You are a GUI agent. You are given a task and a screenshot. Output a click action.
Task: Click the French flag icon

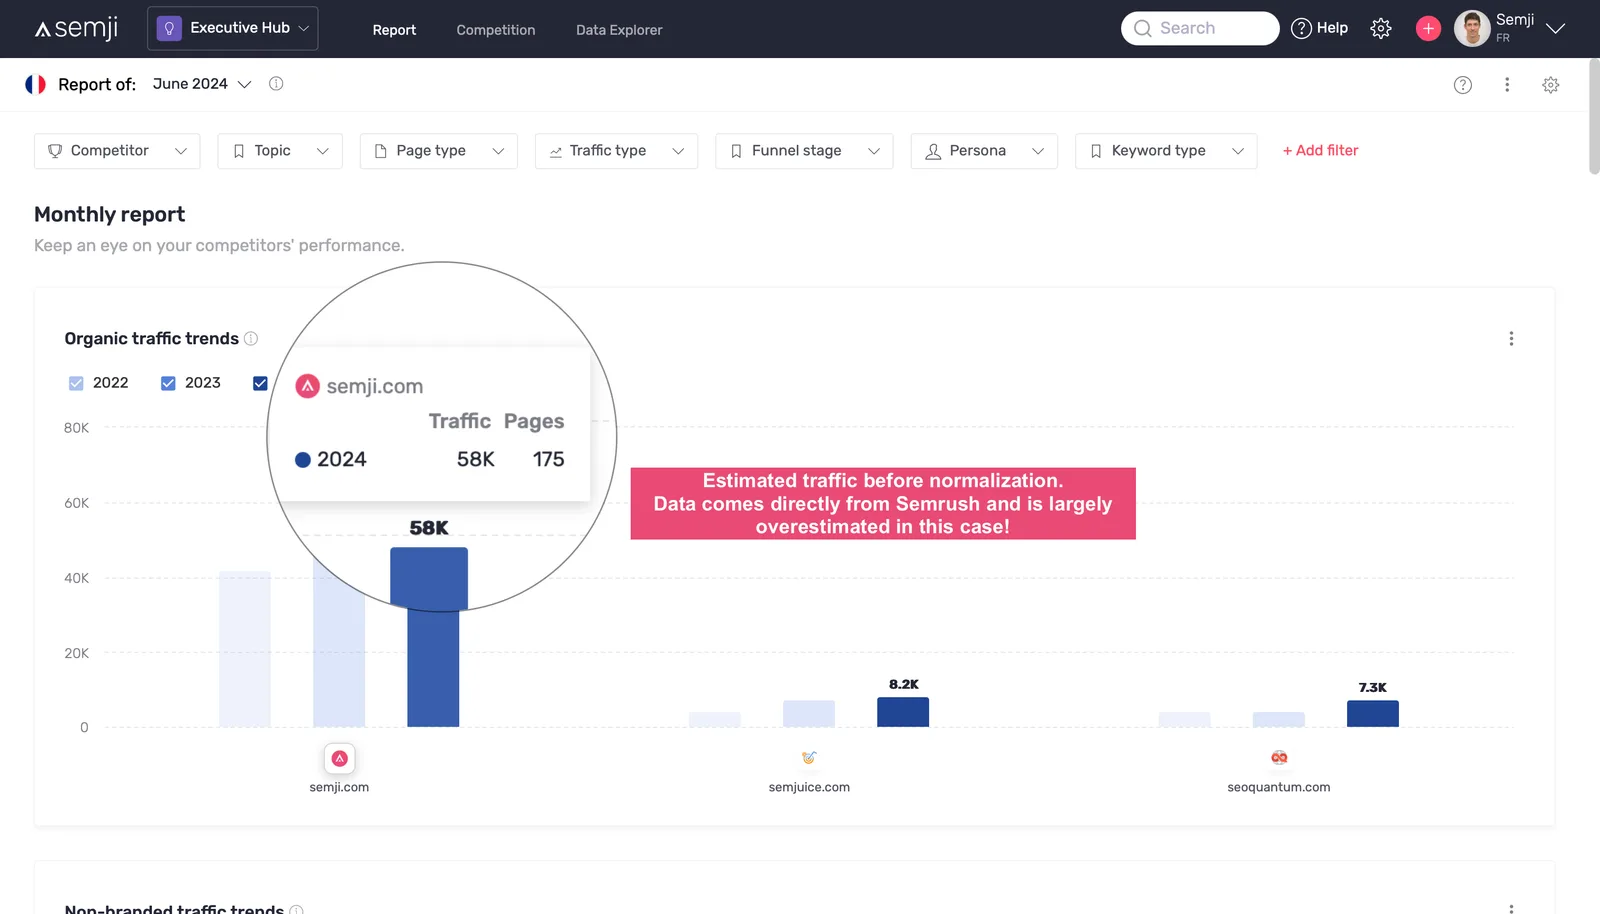click(x=36, y=84)
